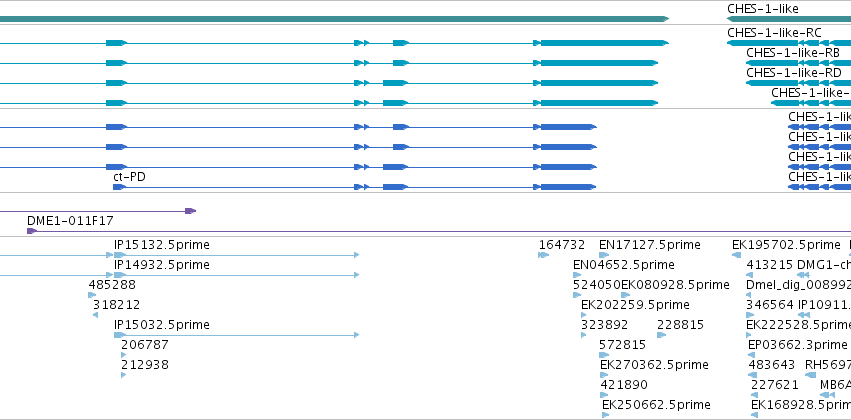
Task: Click the 421890 feature label
Action: click(624, 385)
